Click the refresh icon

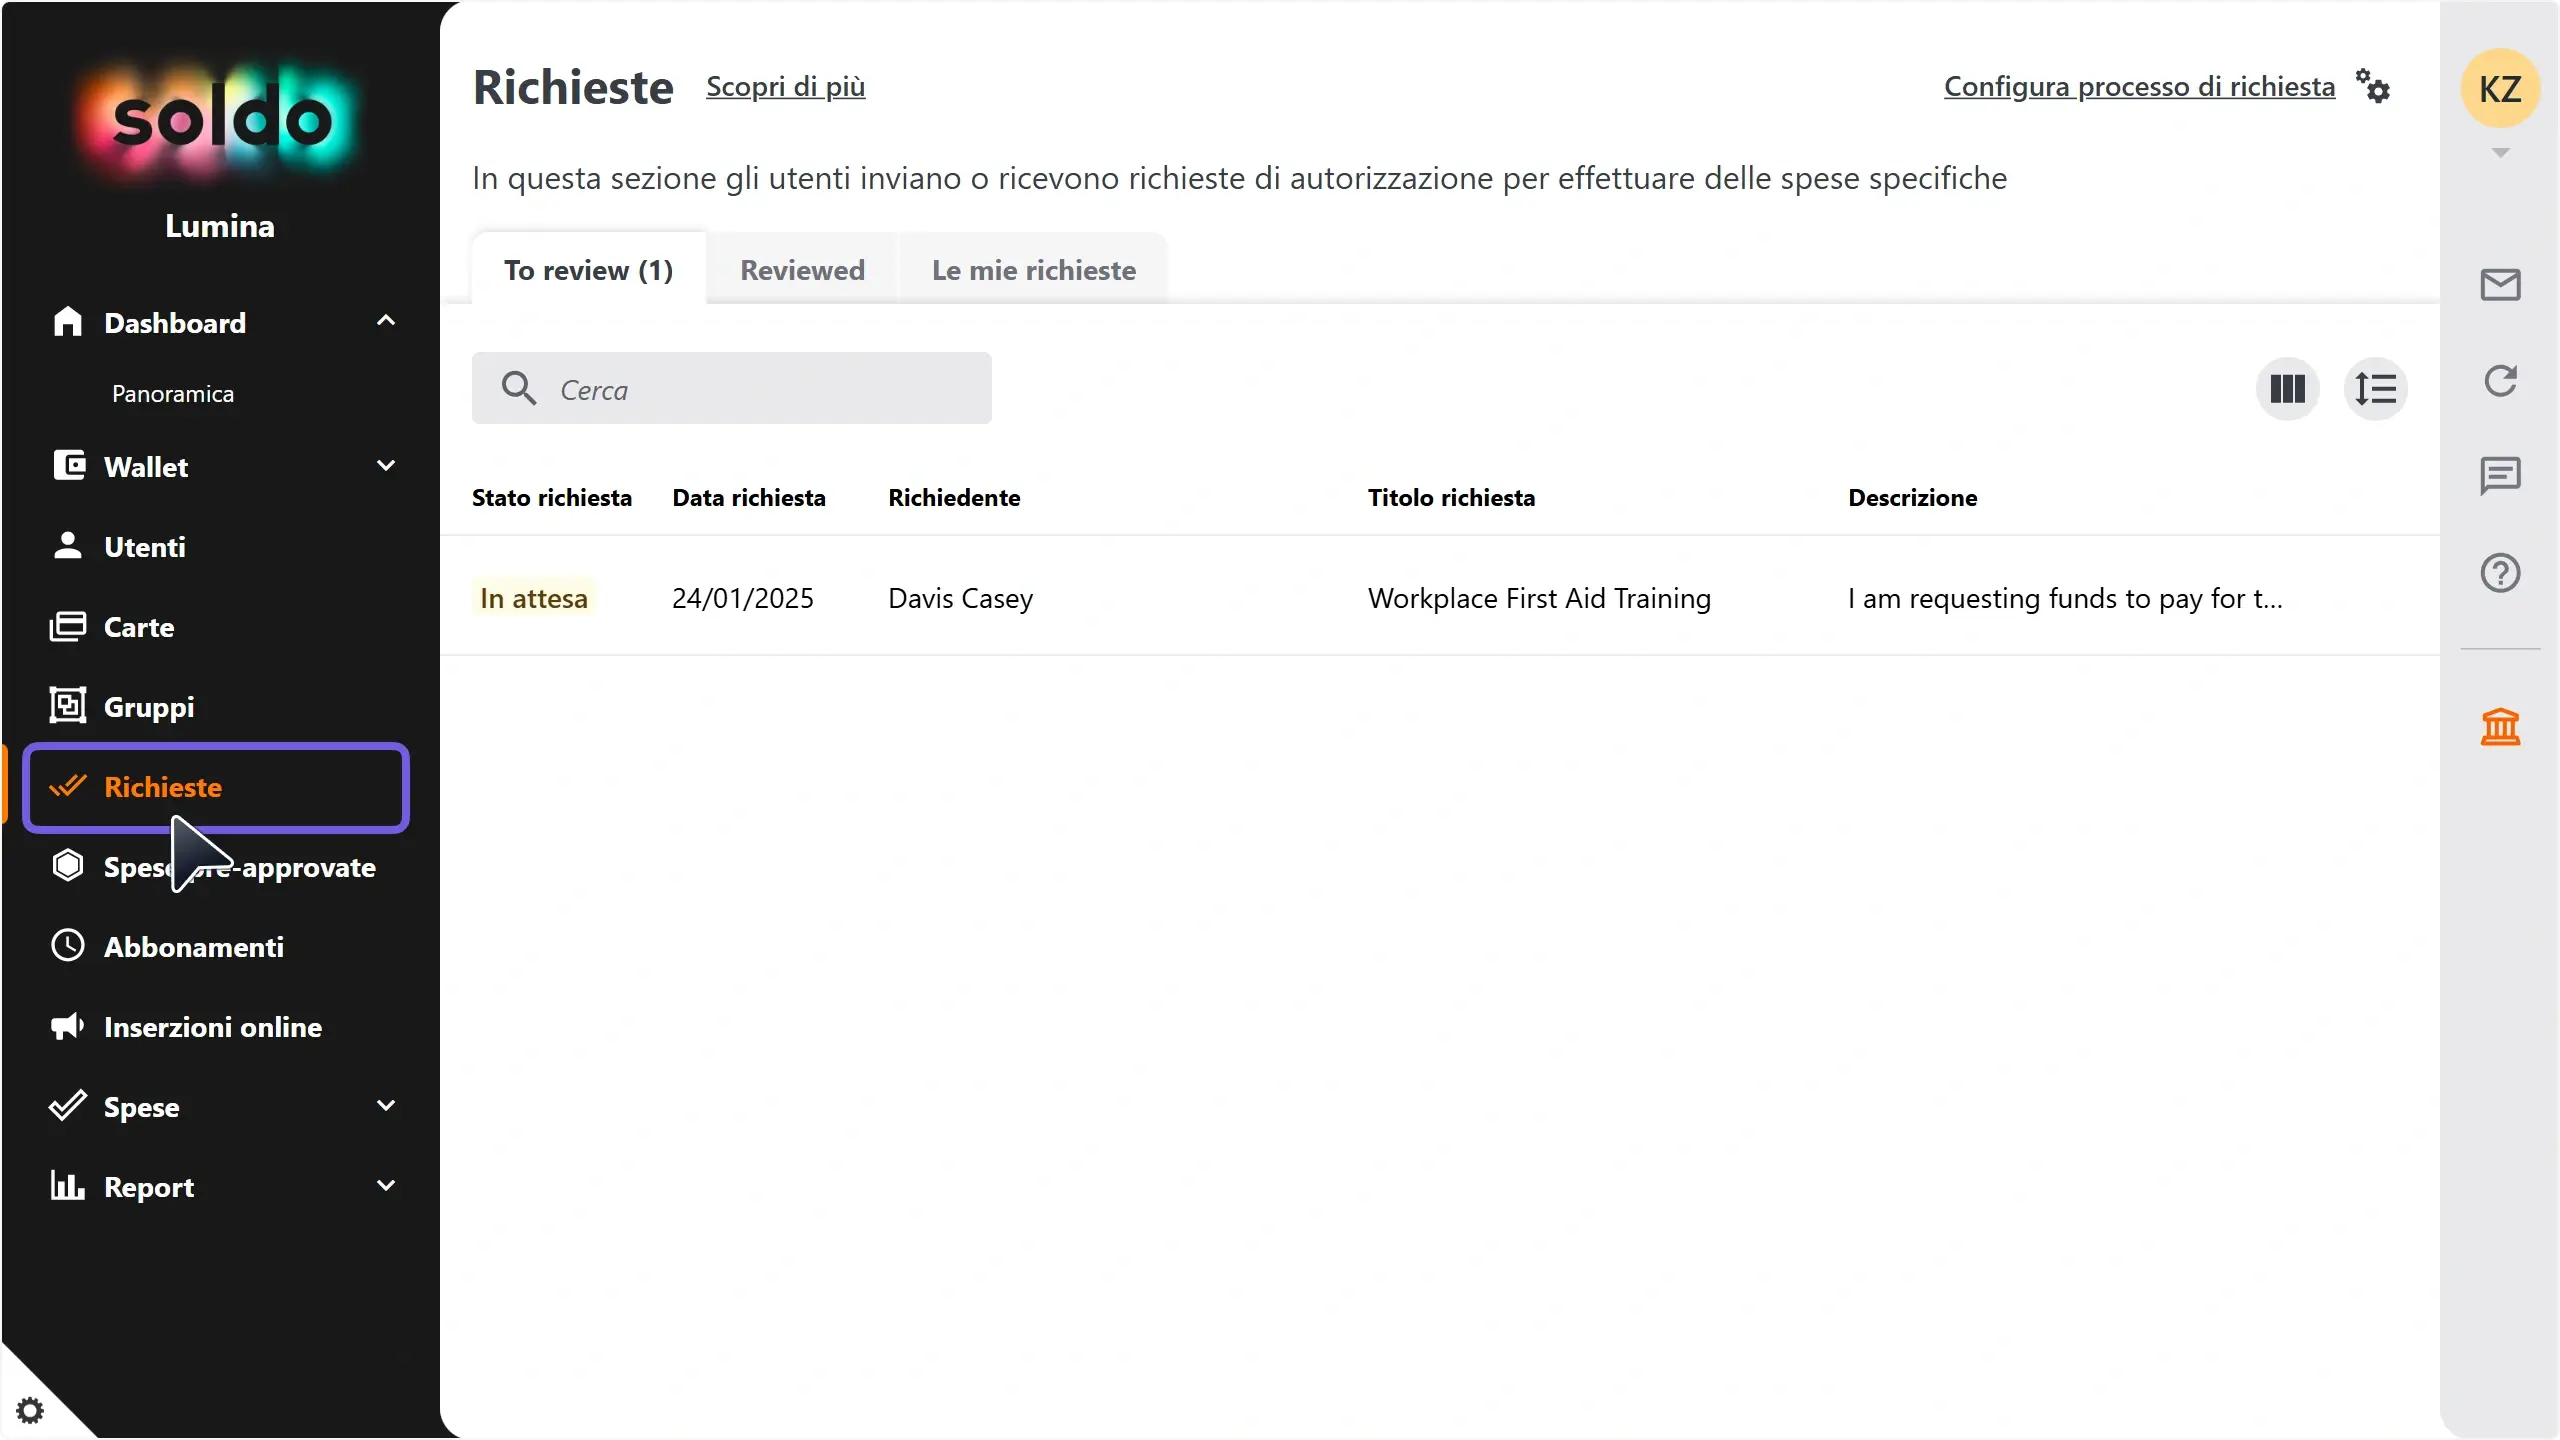point(2500,381)
